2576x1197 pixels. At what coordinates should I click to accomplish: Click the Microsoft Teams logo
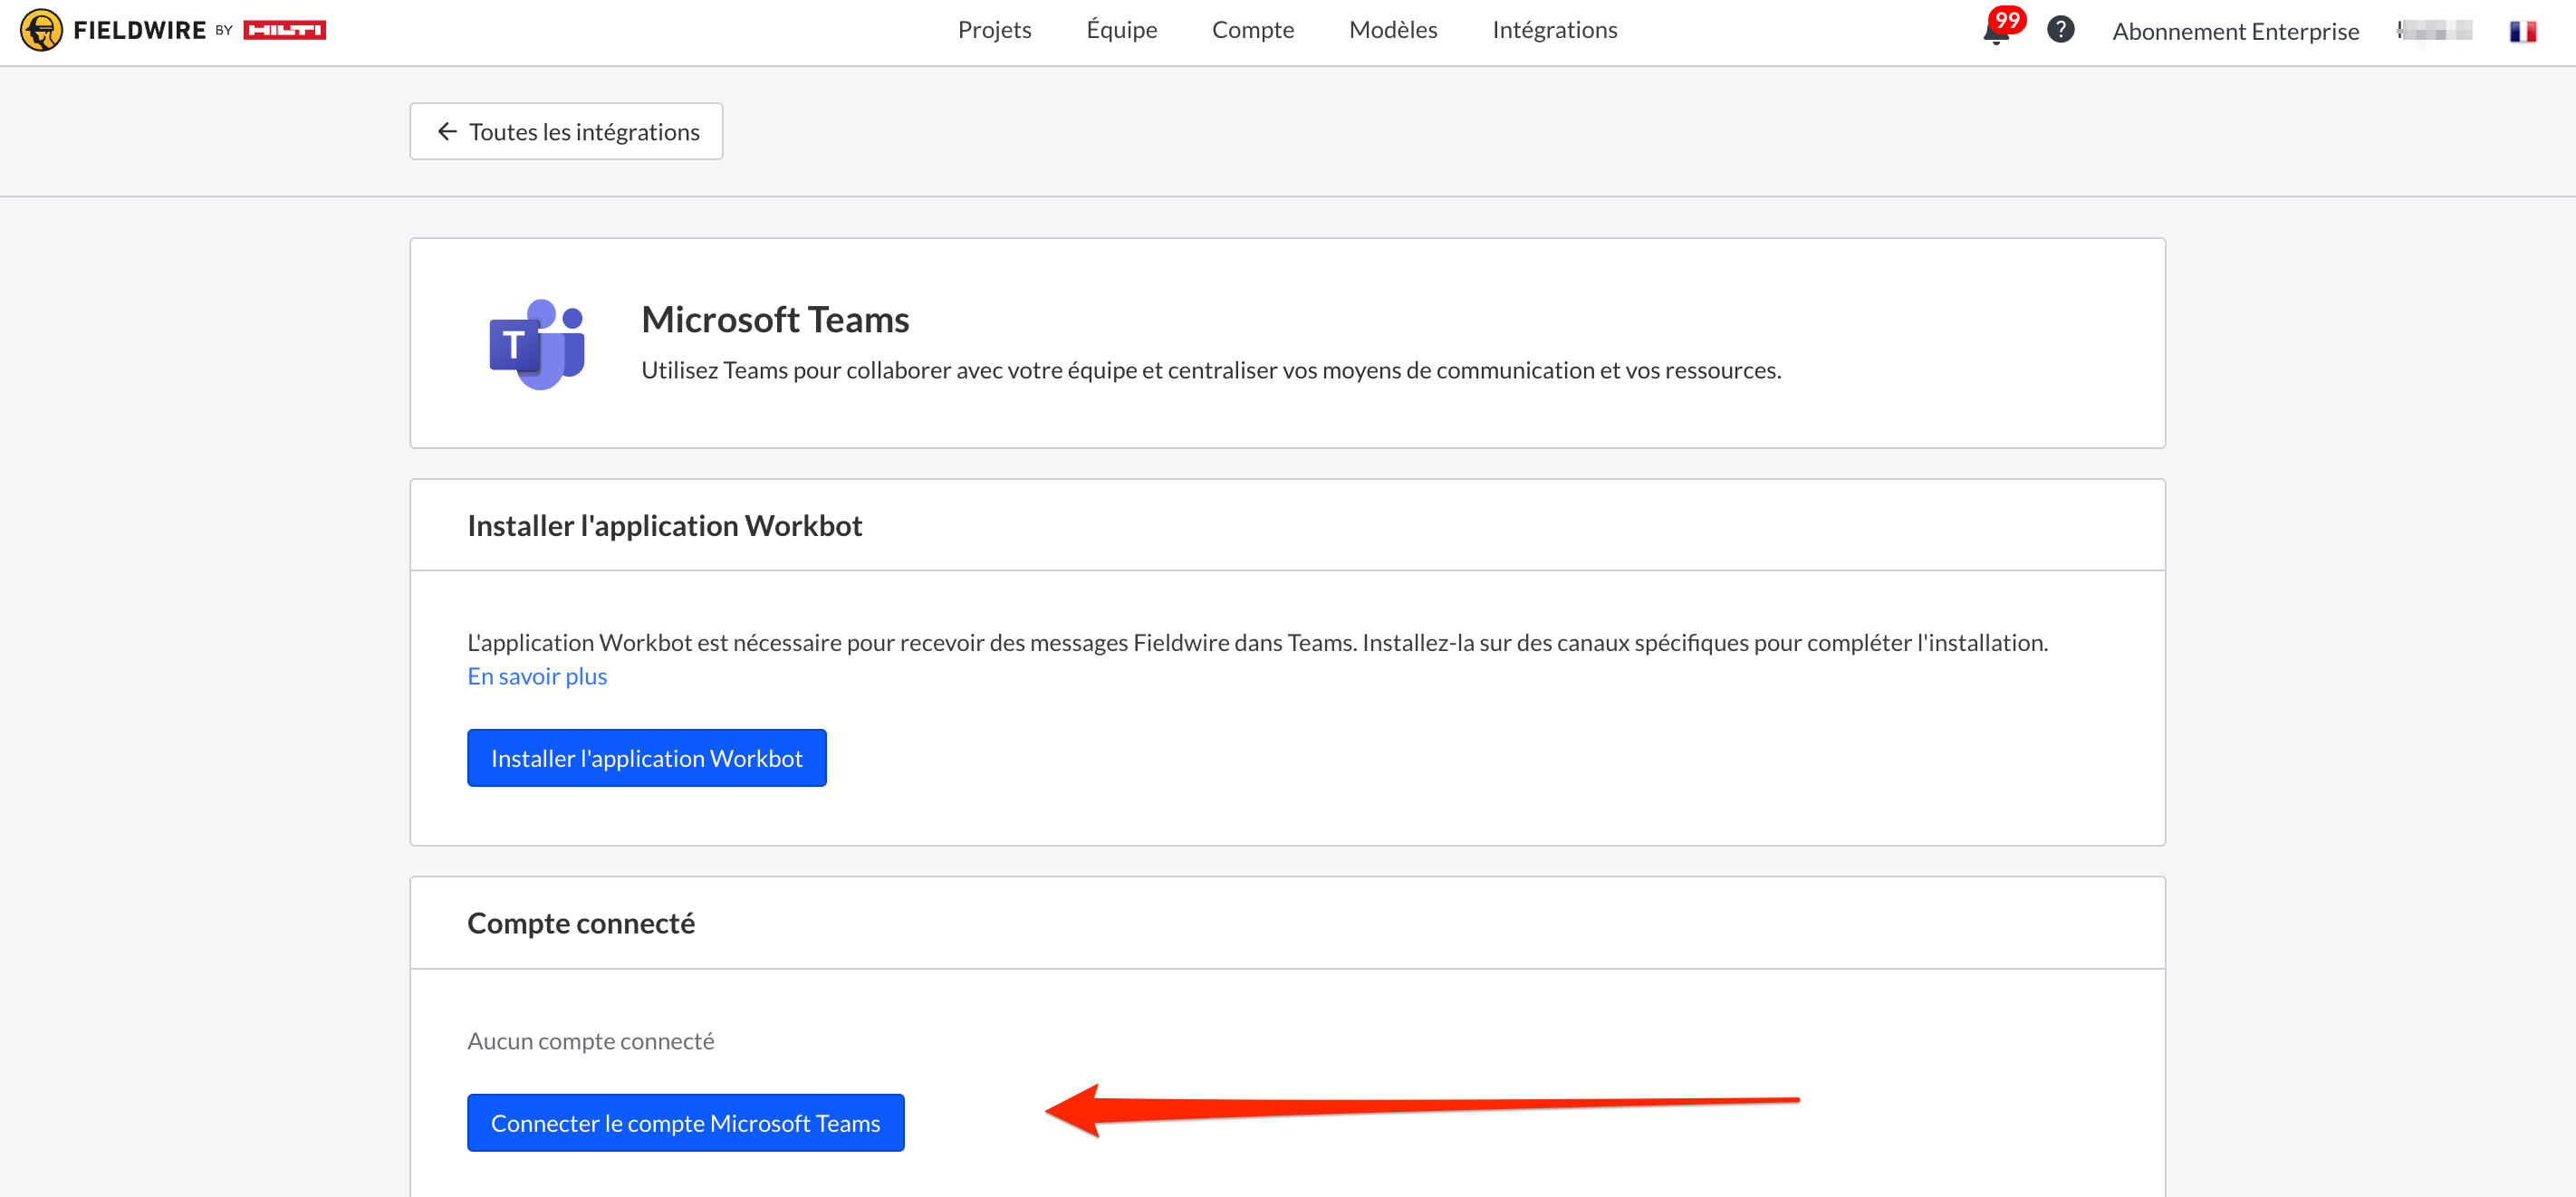(537, 344)
